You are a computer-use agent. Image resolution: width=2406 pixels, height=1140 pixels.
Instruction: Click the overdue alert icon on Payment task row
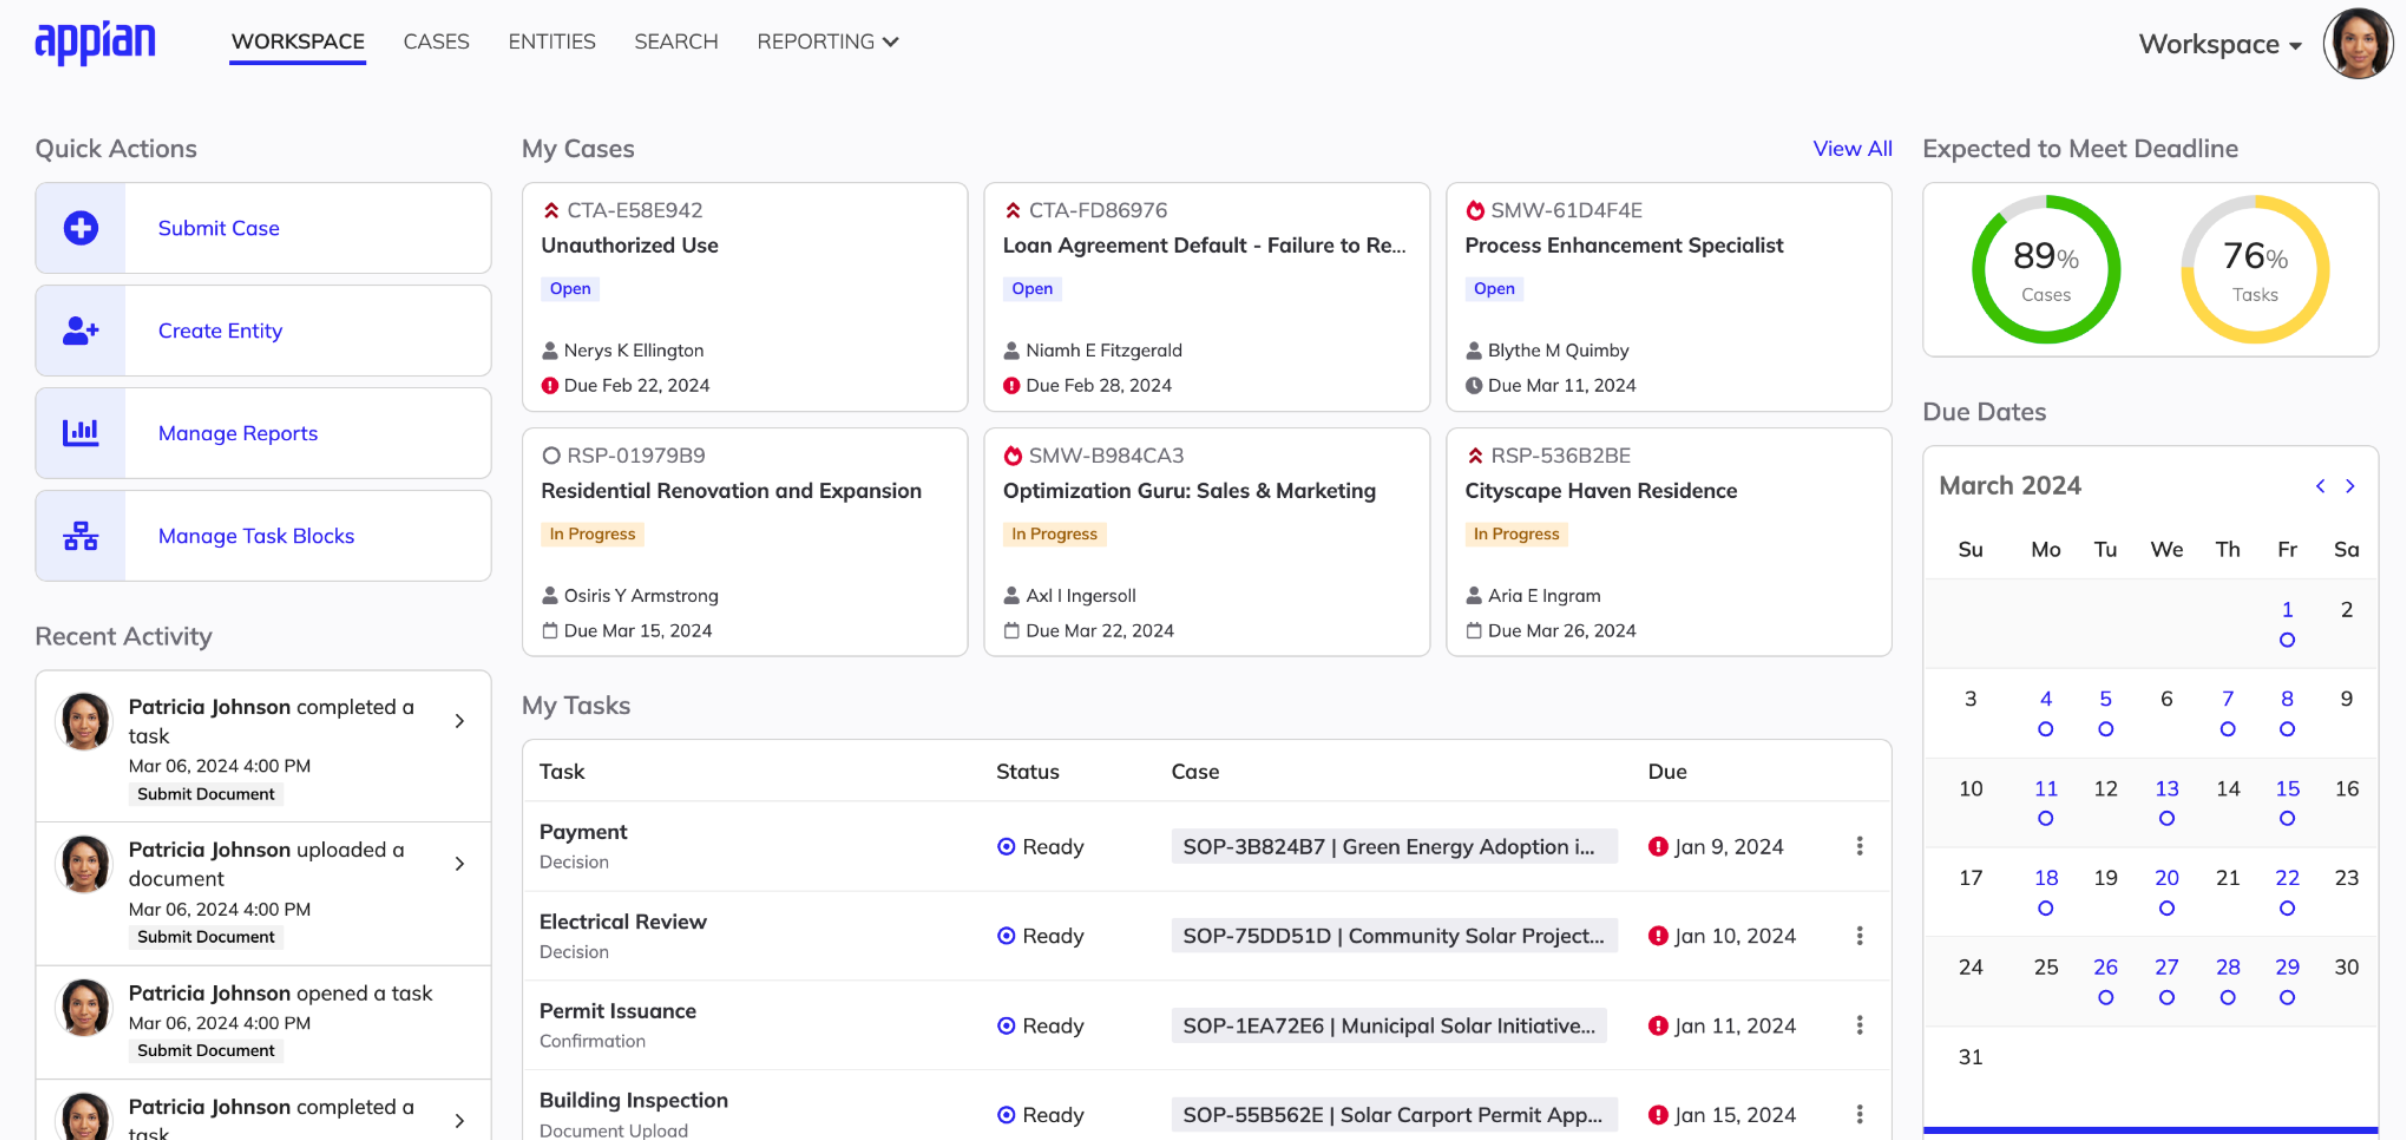coord(1654,845)
